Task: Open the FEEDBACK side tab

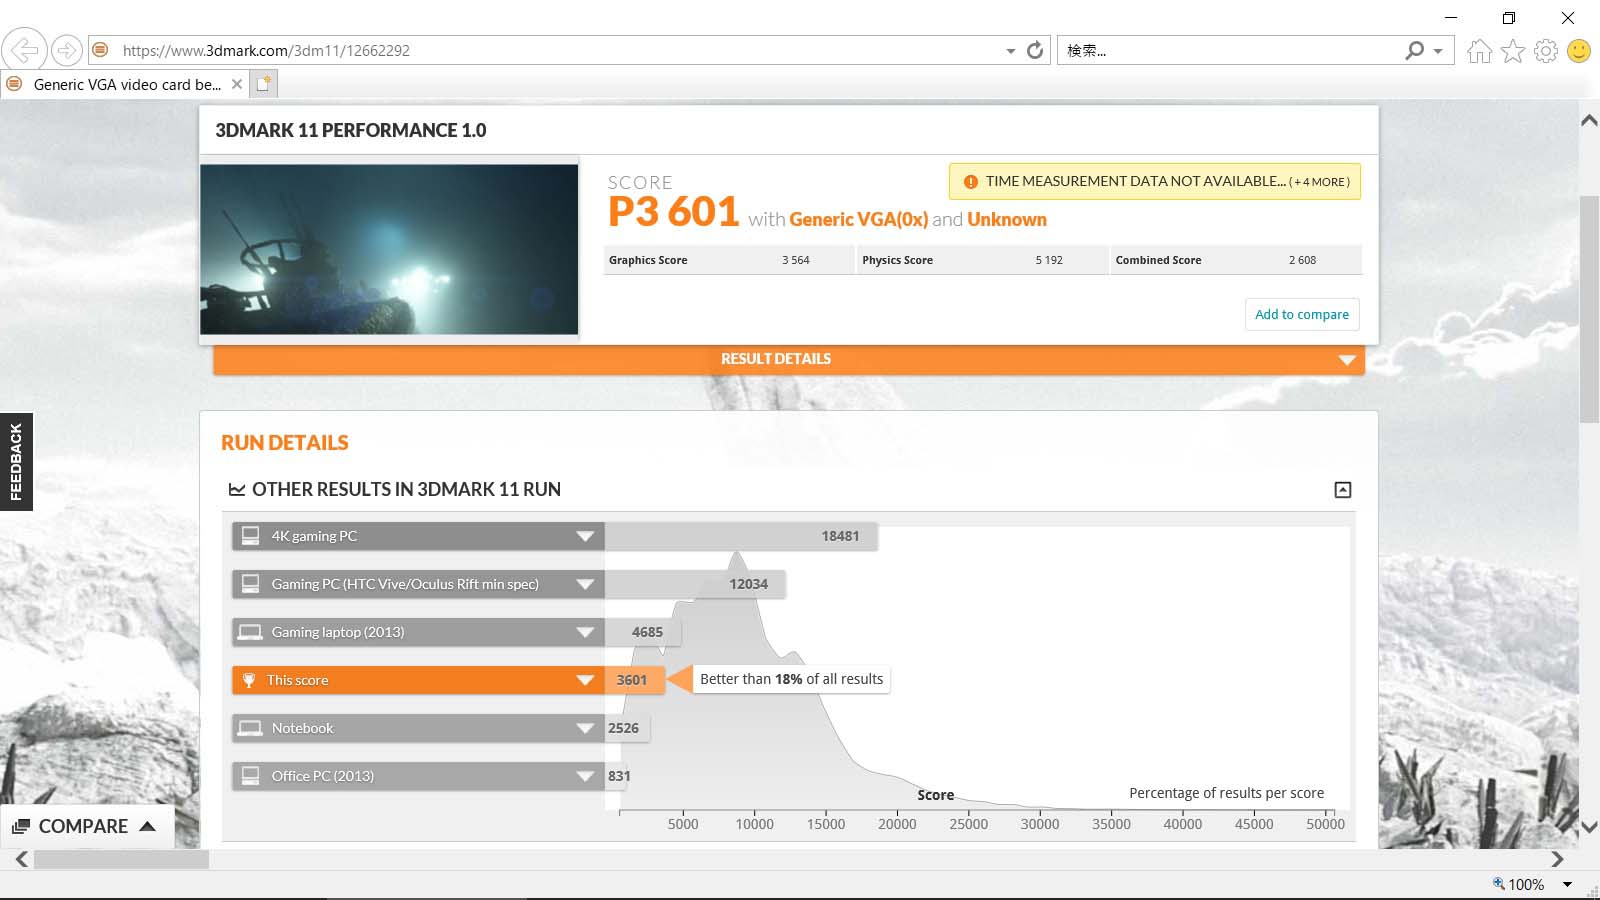Action: click(x=16, y=462)
